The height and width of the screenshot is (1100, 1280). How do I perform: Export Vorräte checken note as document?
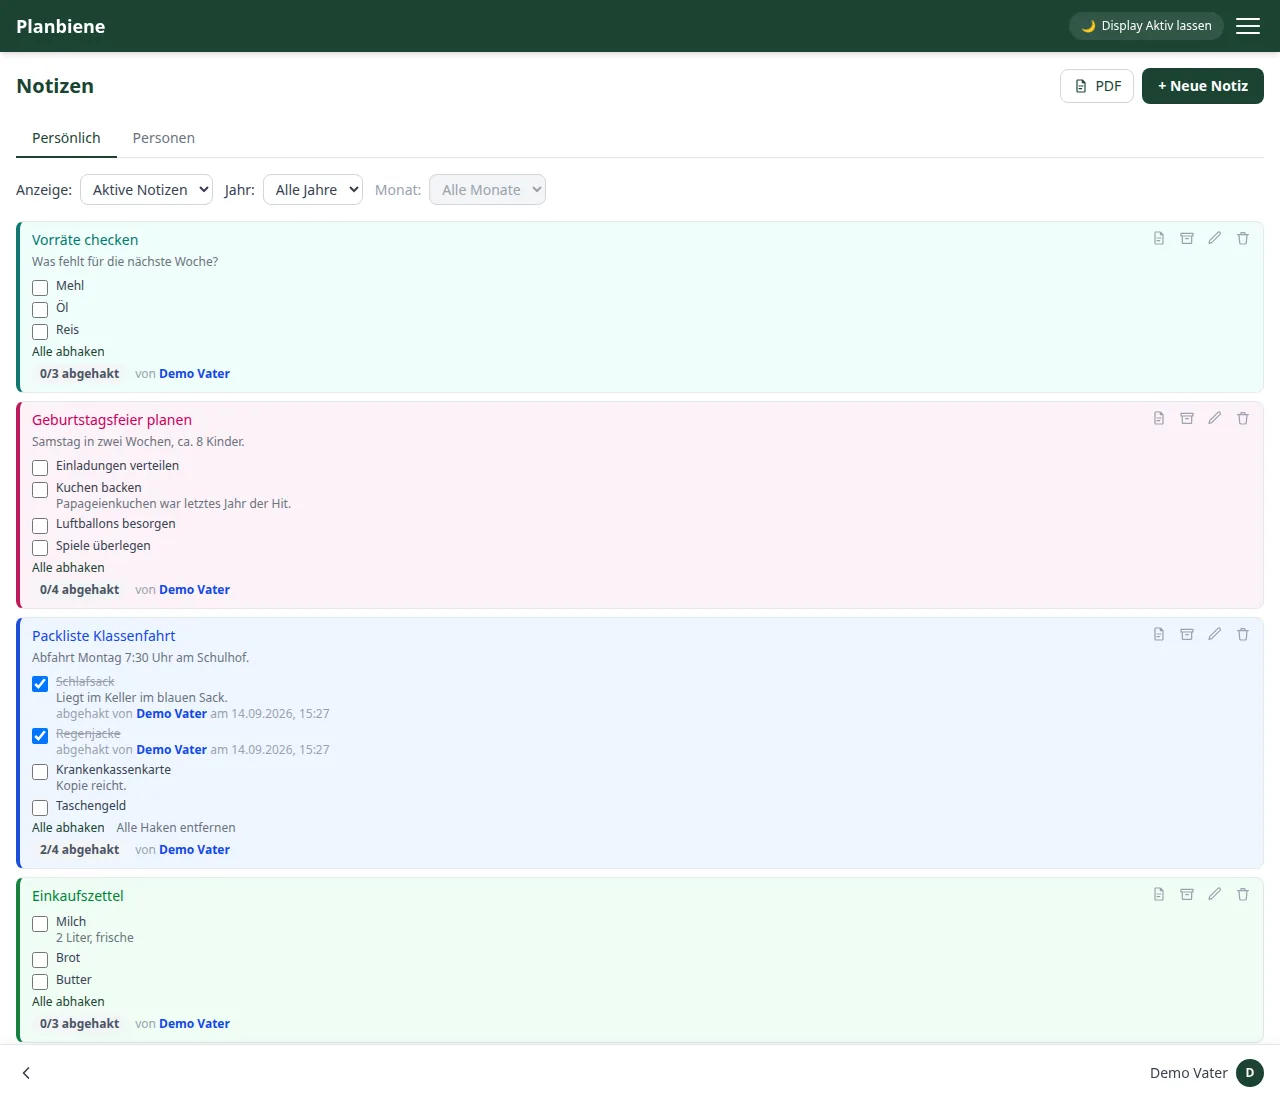[x=1159, y=238]
